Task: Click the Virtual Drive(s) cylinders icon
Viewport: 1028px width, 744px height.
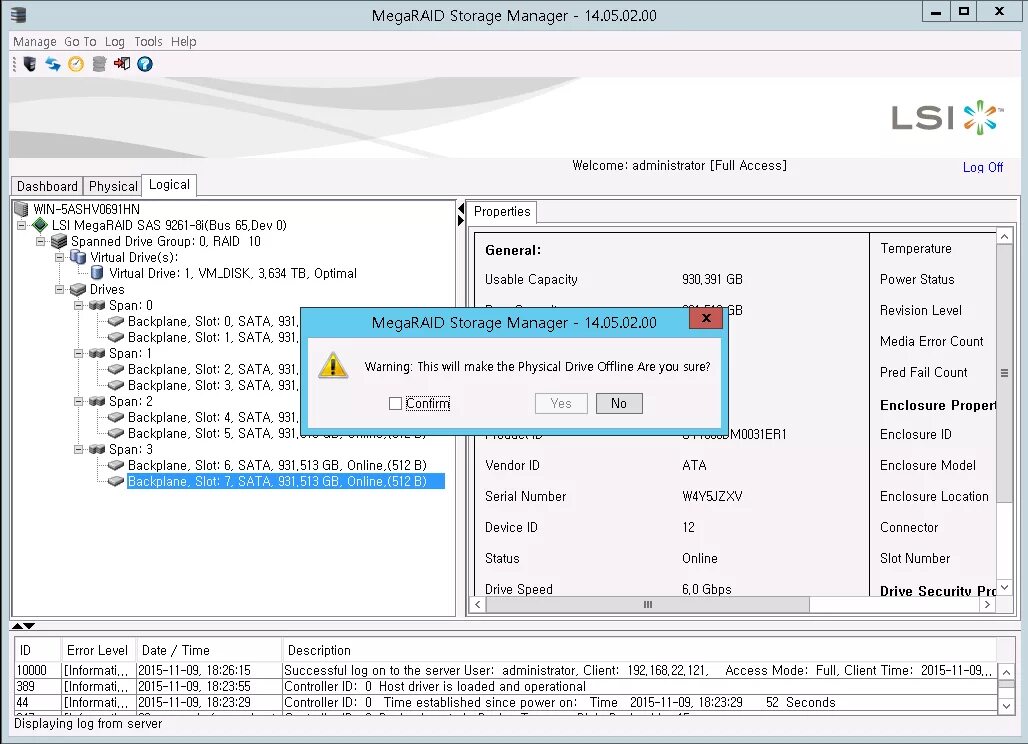Action: (x=78, y=257)
